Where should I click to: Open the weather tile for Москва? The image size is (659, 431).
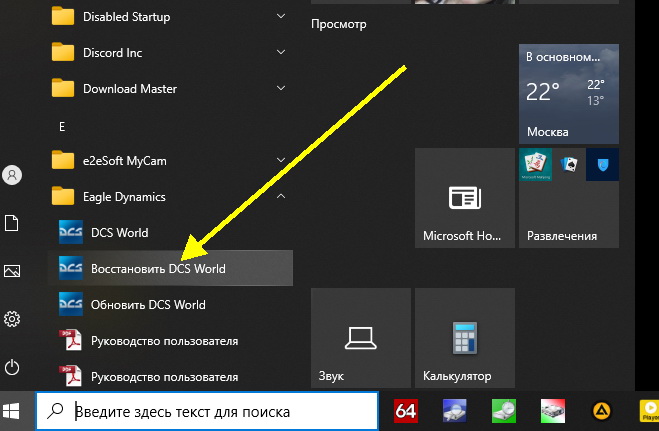click(569, 94)
